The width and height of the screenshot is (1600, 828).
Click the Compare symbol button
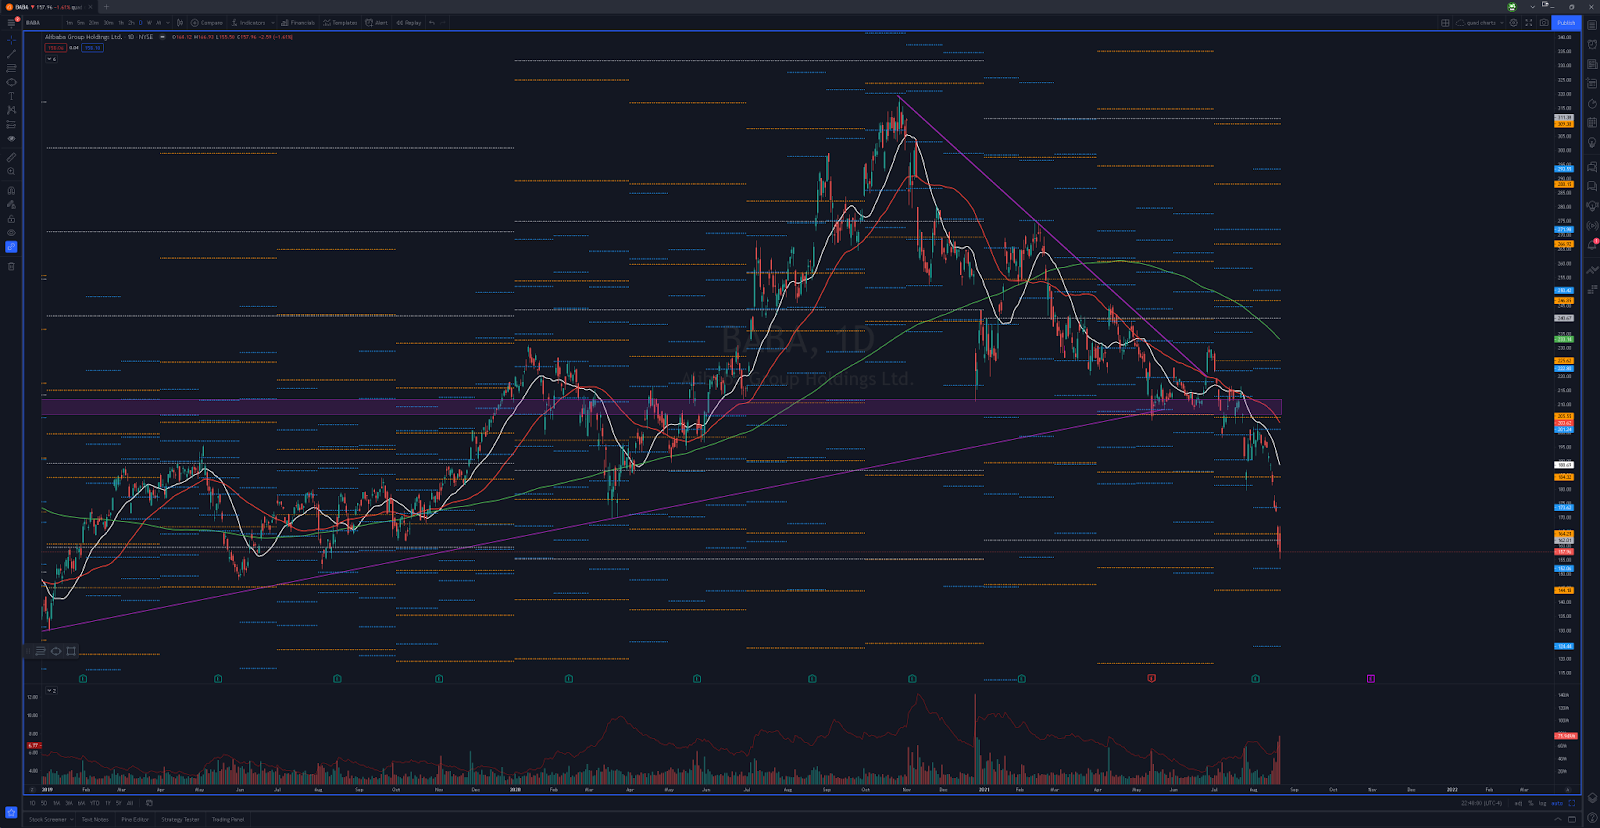[x=207, y=23]
